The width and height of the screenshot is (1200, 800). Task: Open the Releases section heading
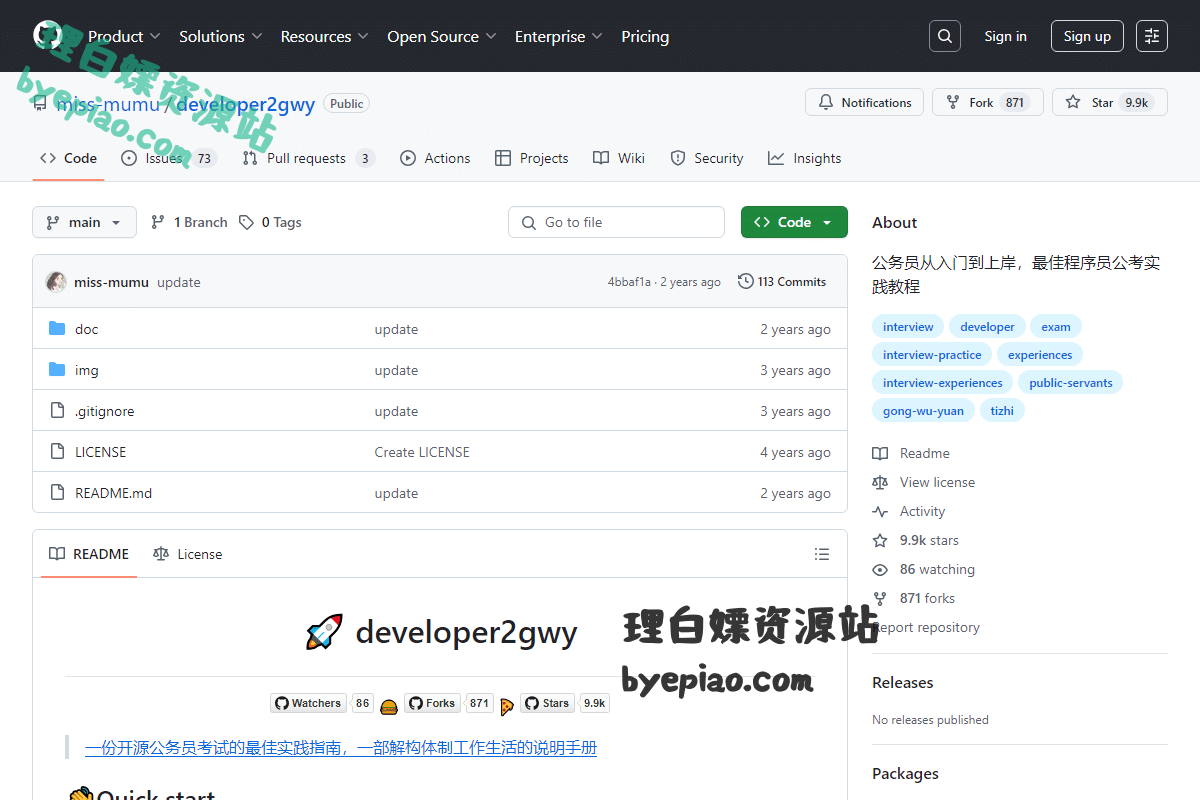click(x=902, y=683)
